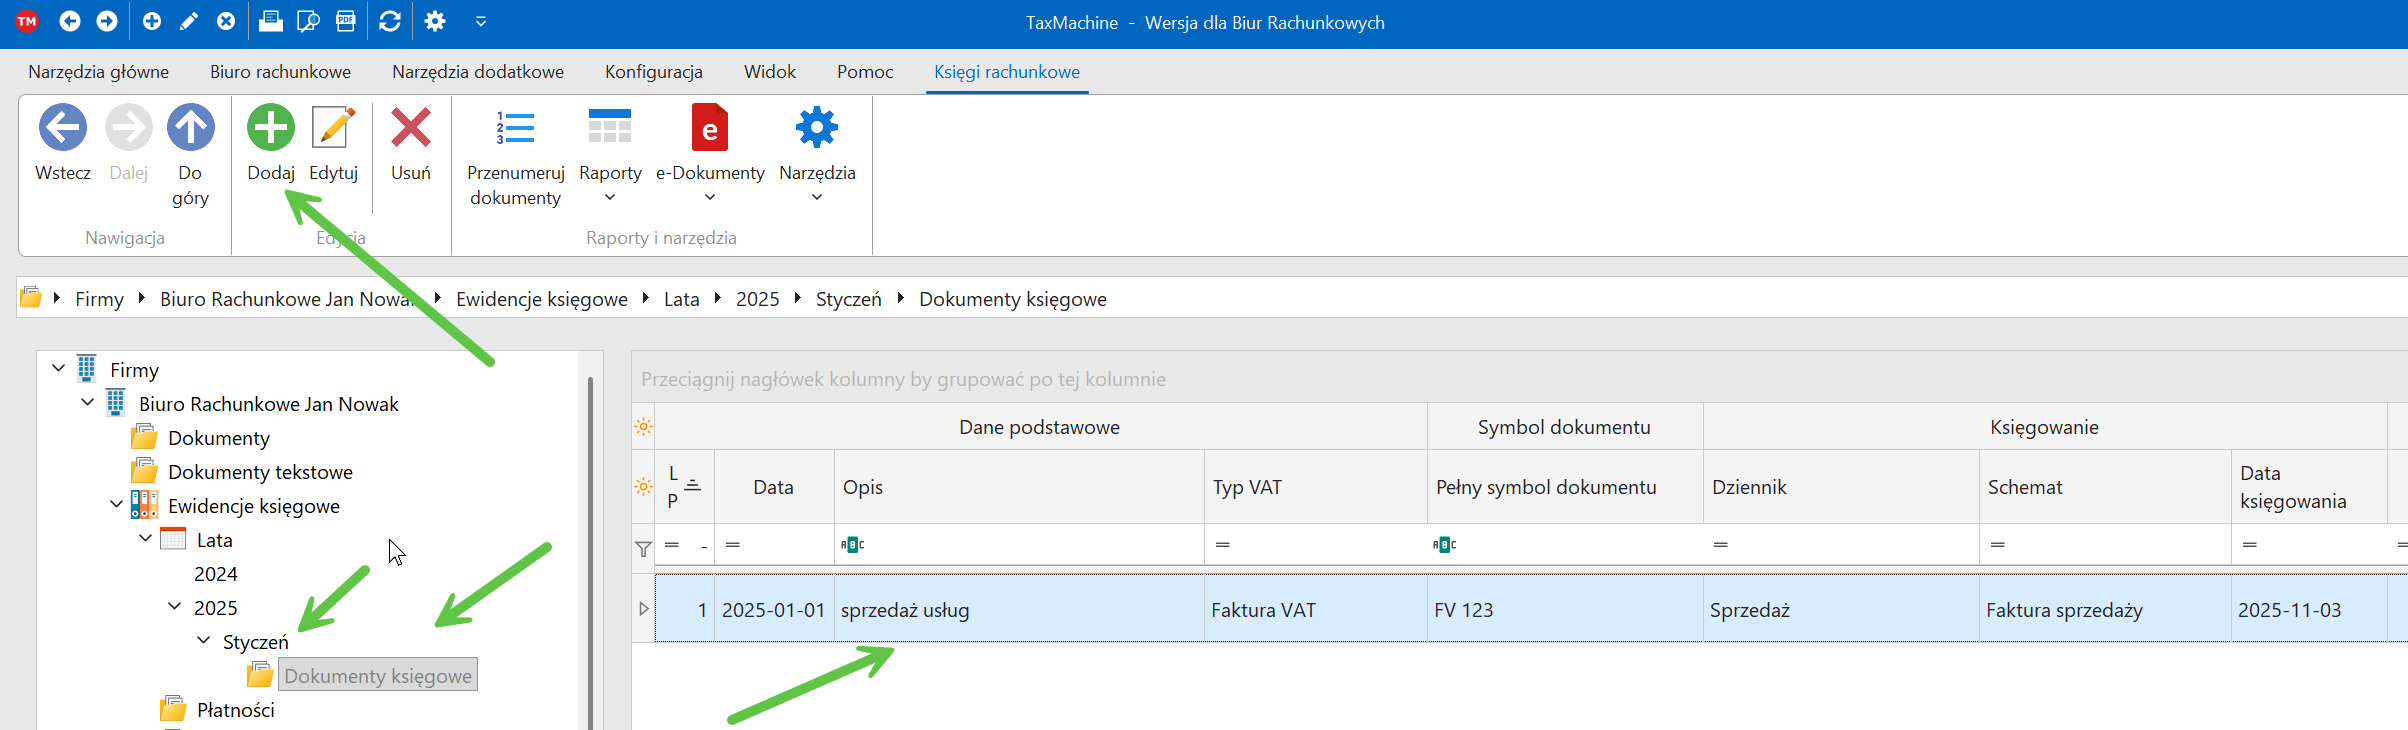Screen dimensions: 2408x730
Task: Collapse the Ewidencje księgowe tree node
Action: [117, 505]
